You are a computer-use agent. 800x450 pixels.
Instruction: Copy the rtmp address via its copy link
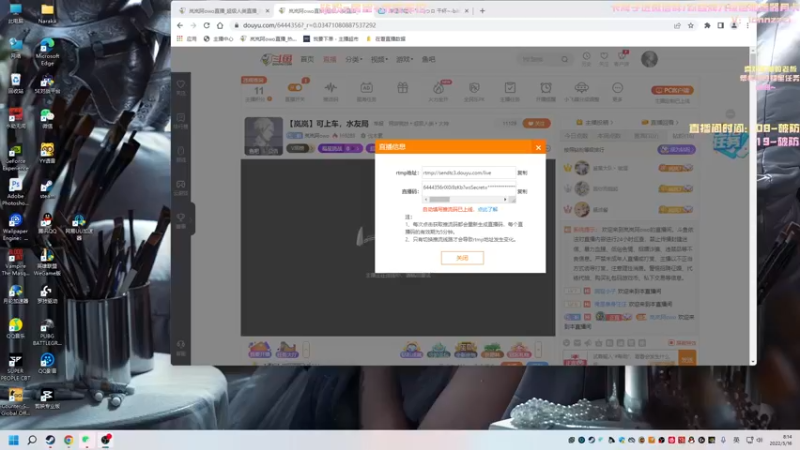pos(522,173)
